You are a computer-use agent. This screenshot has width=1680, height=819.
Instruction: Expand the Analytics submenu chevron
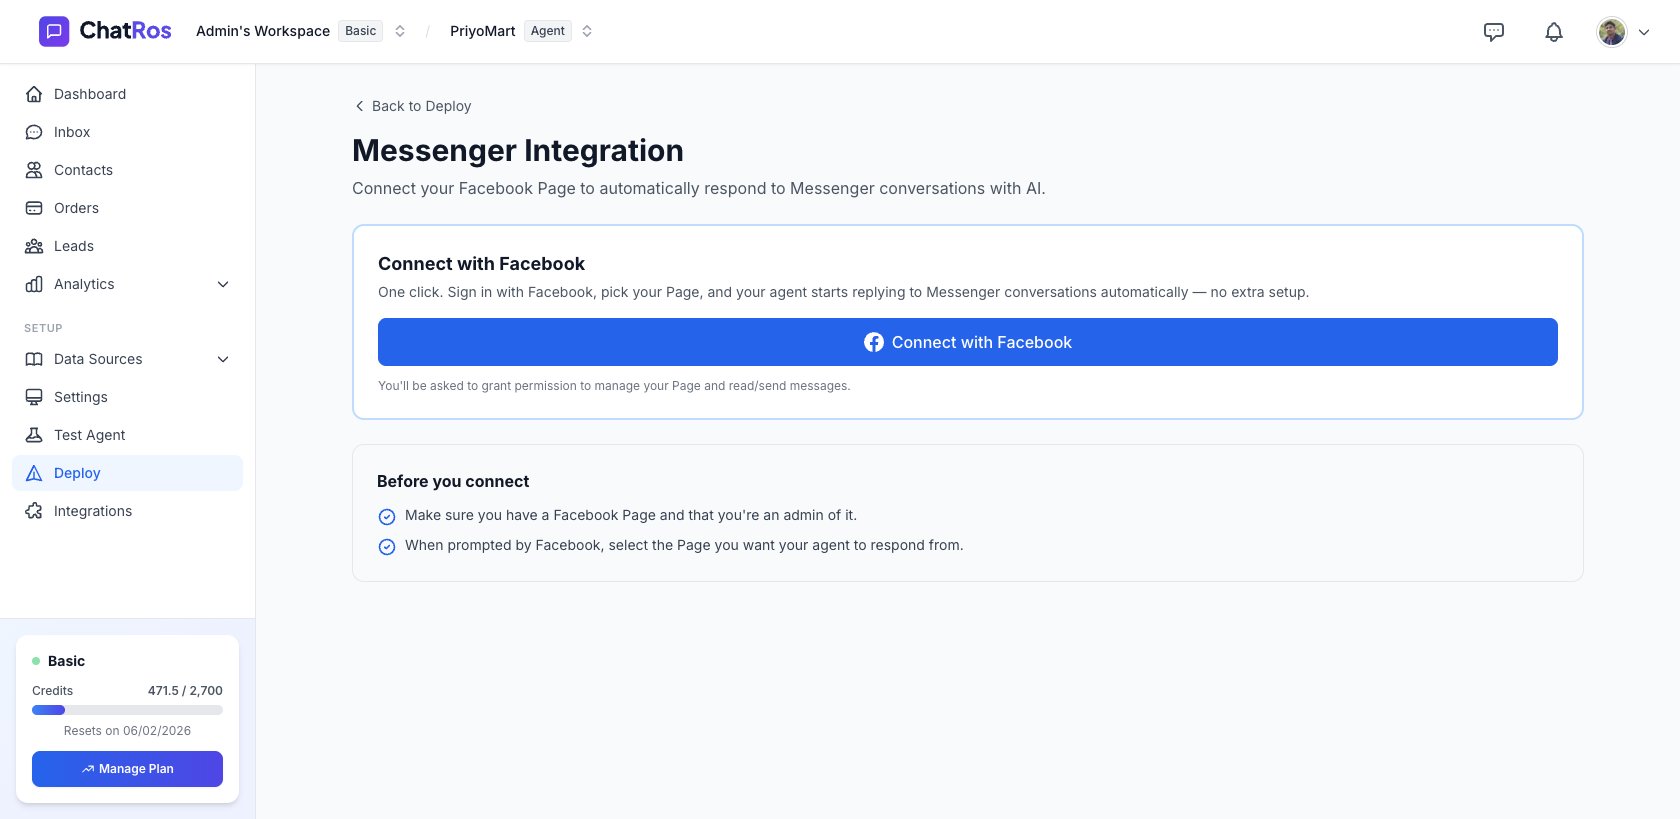pos(223,284)
